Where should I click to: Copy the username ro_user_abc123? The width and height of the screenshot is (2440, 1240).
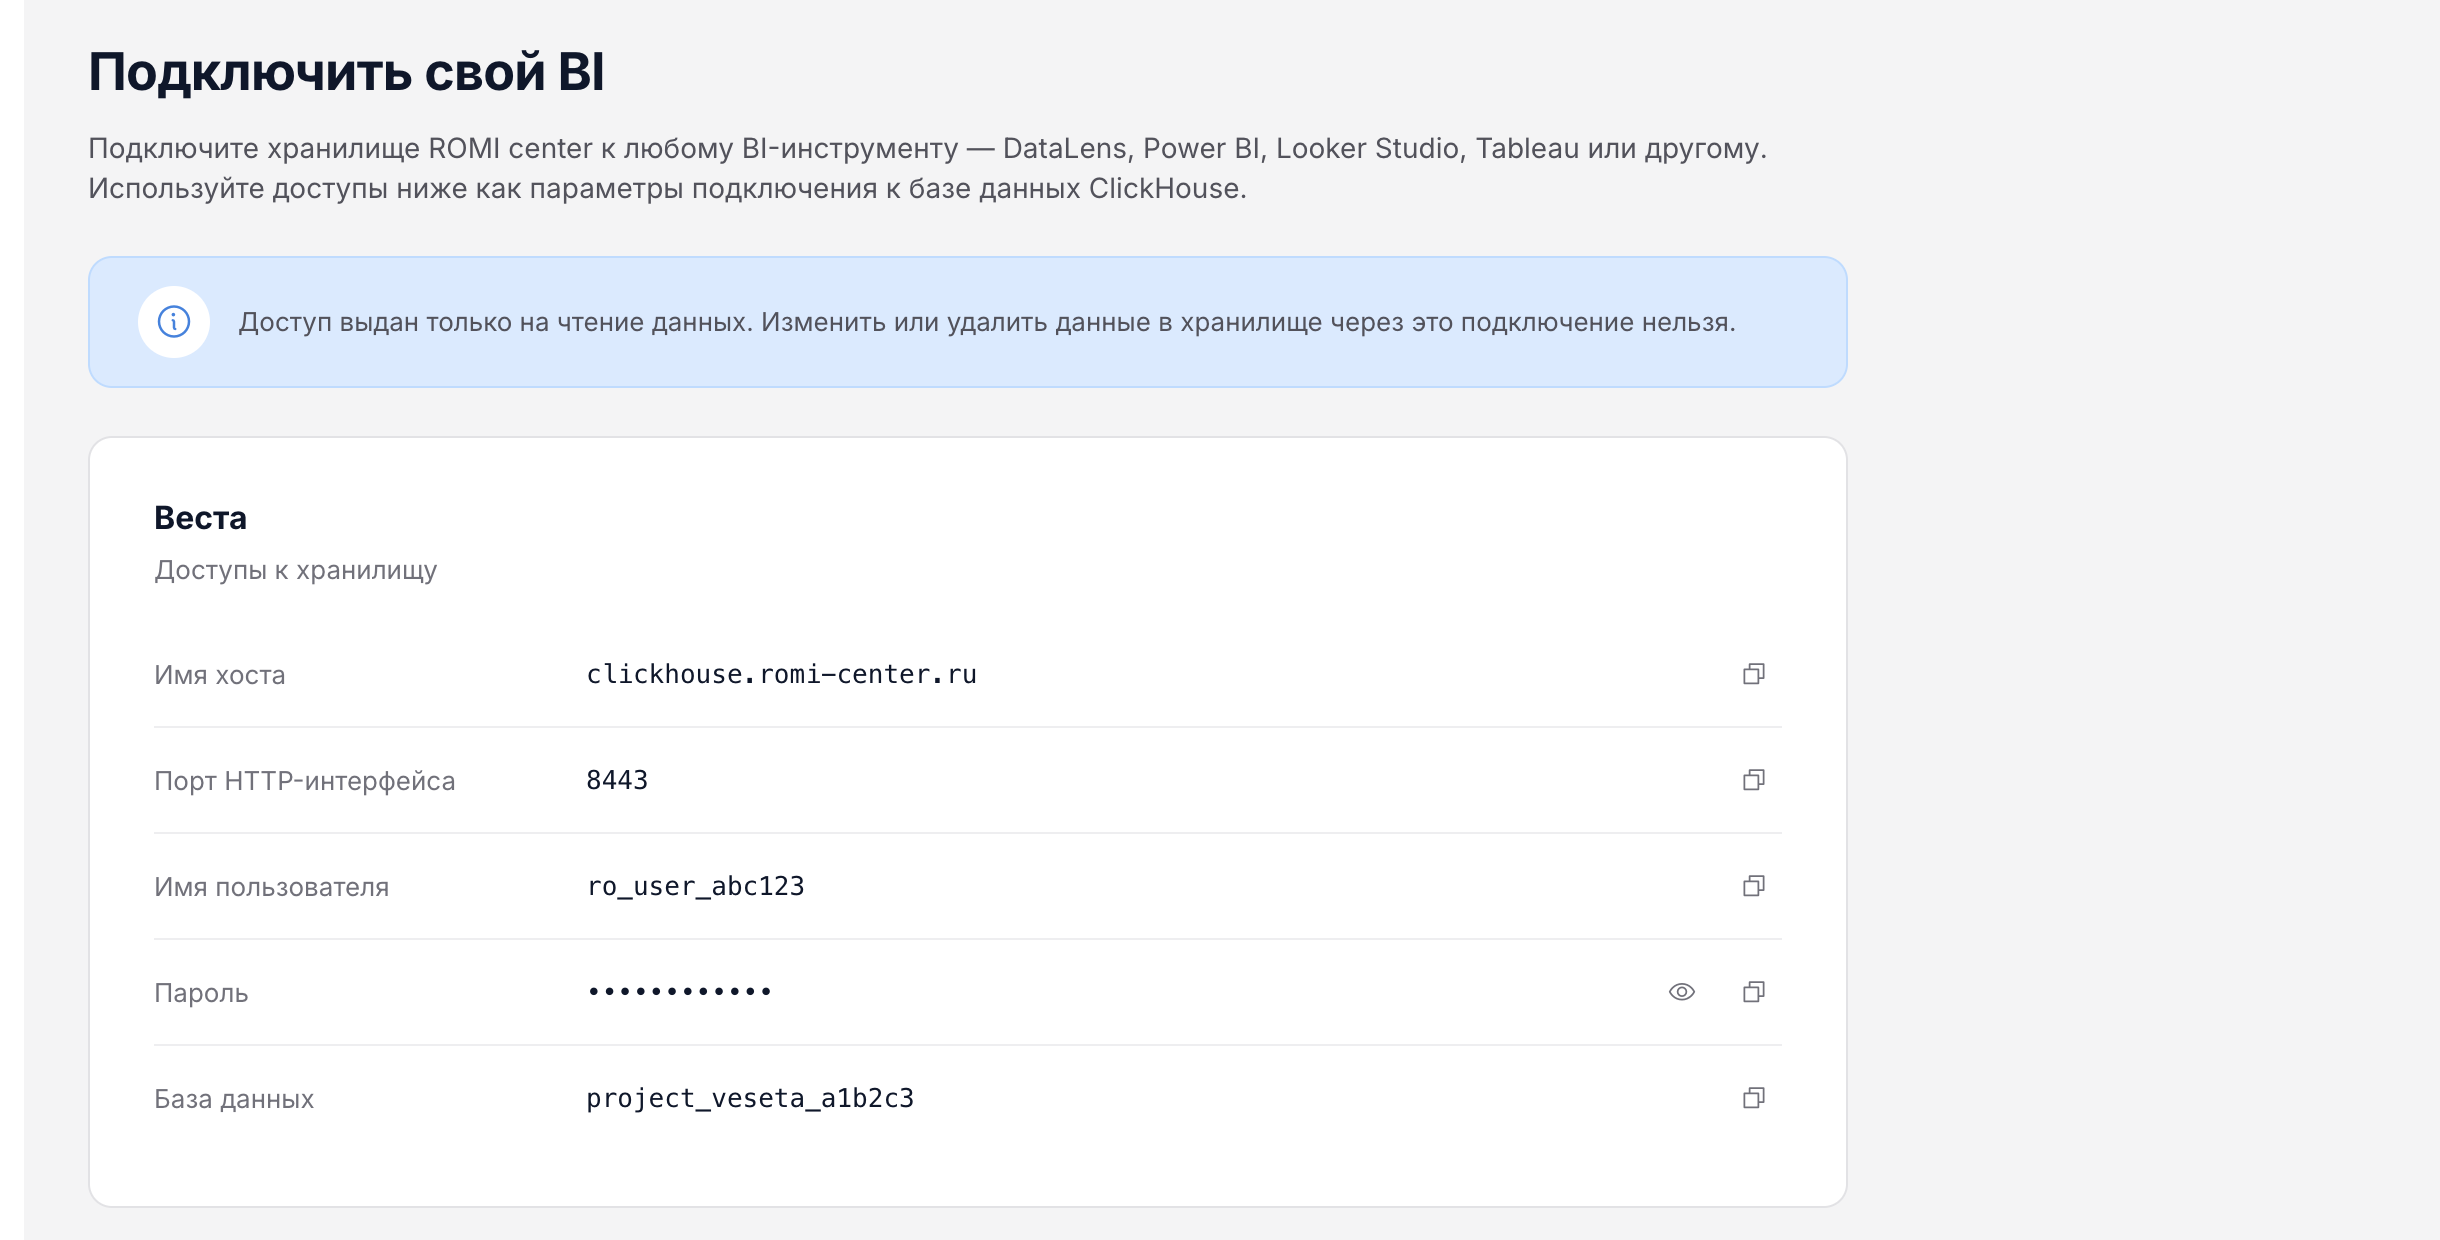[x=1753, y=886]
